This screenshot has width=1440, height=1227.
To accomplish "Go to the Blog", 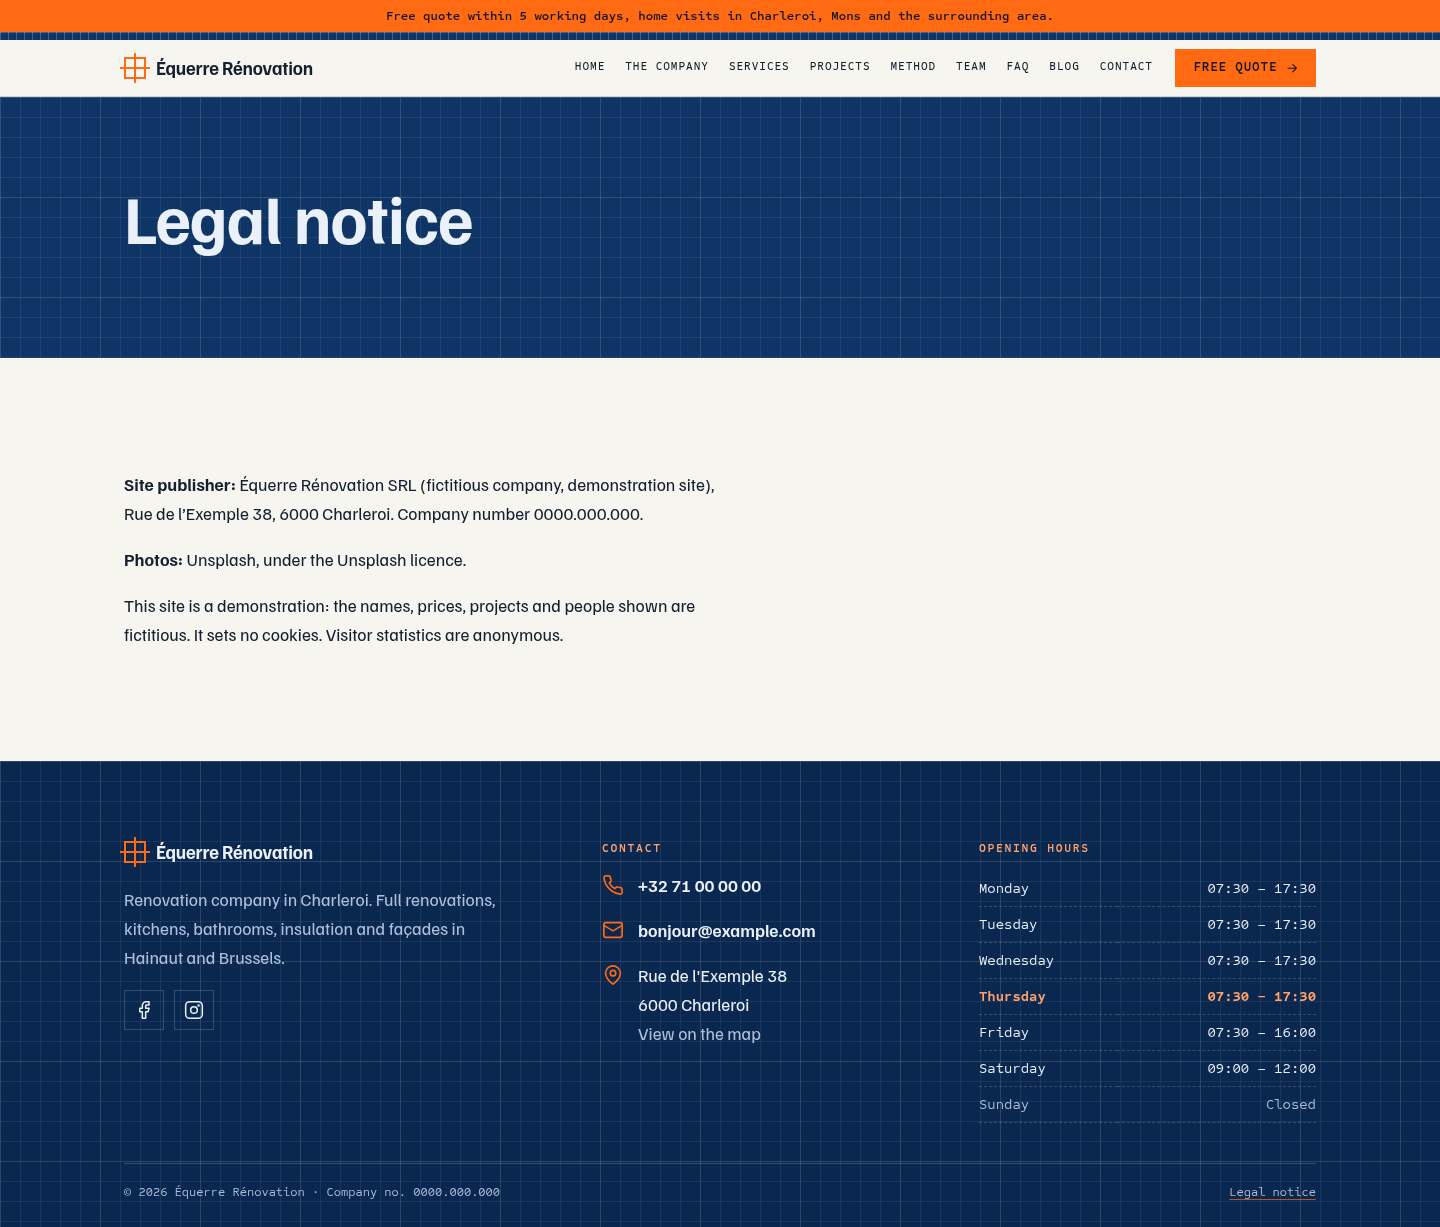I will point(1064,67).
